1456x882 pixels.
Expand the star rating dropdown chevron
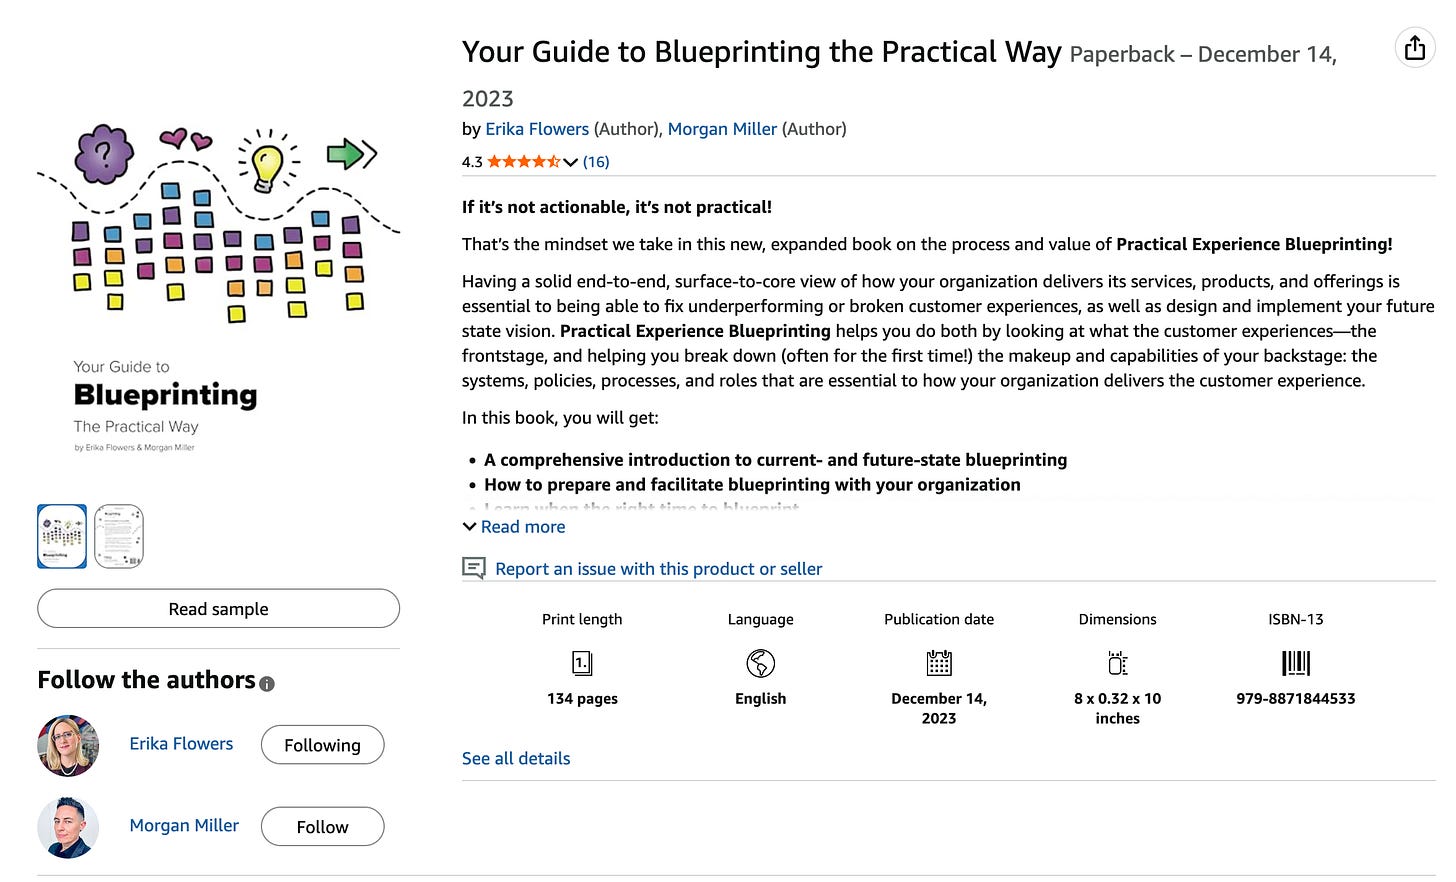click(x=570, y=162)
